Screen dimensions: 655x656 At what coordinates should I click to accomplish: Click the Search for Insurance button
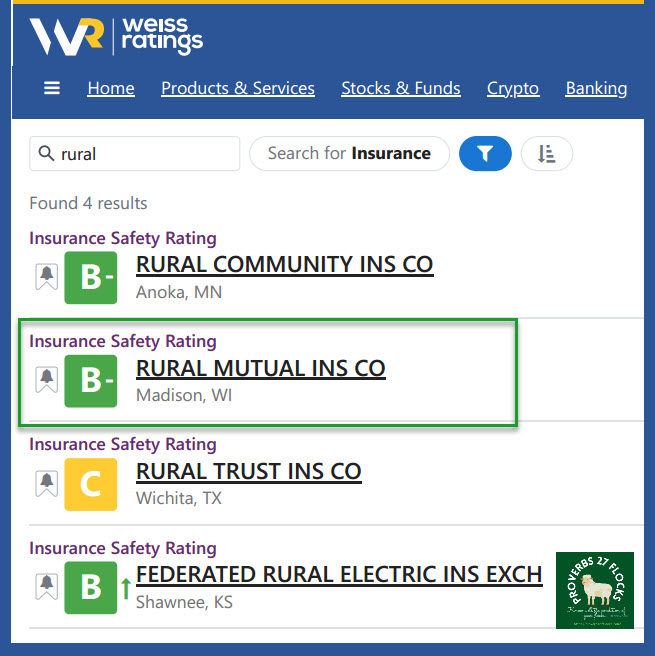point(349,154)
